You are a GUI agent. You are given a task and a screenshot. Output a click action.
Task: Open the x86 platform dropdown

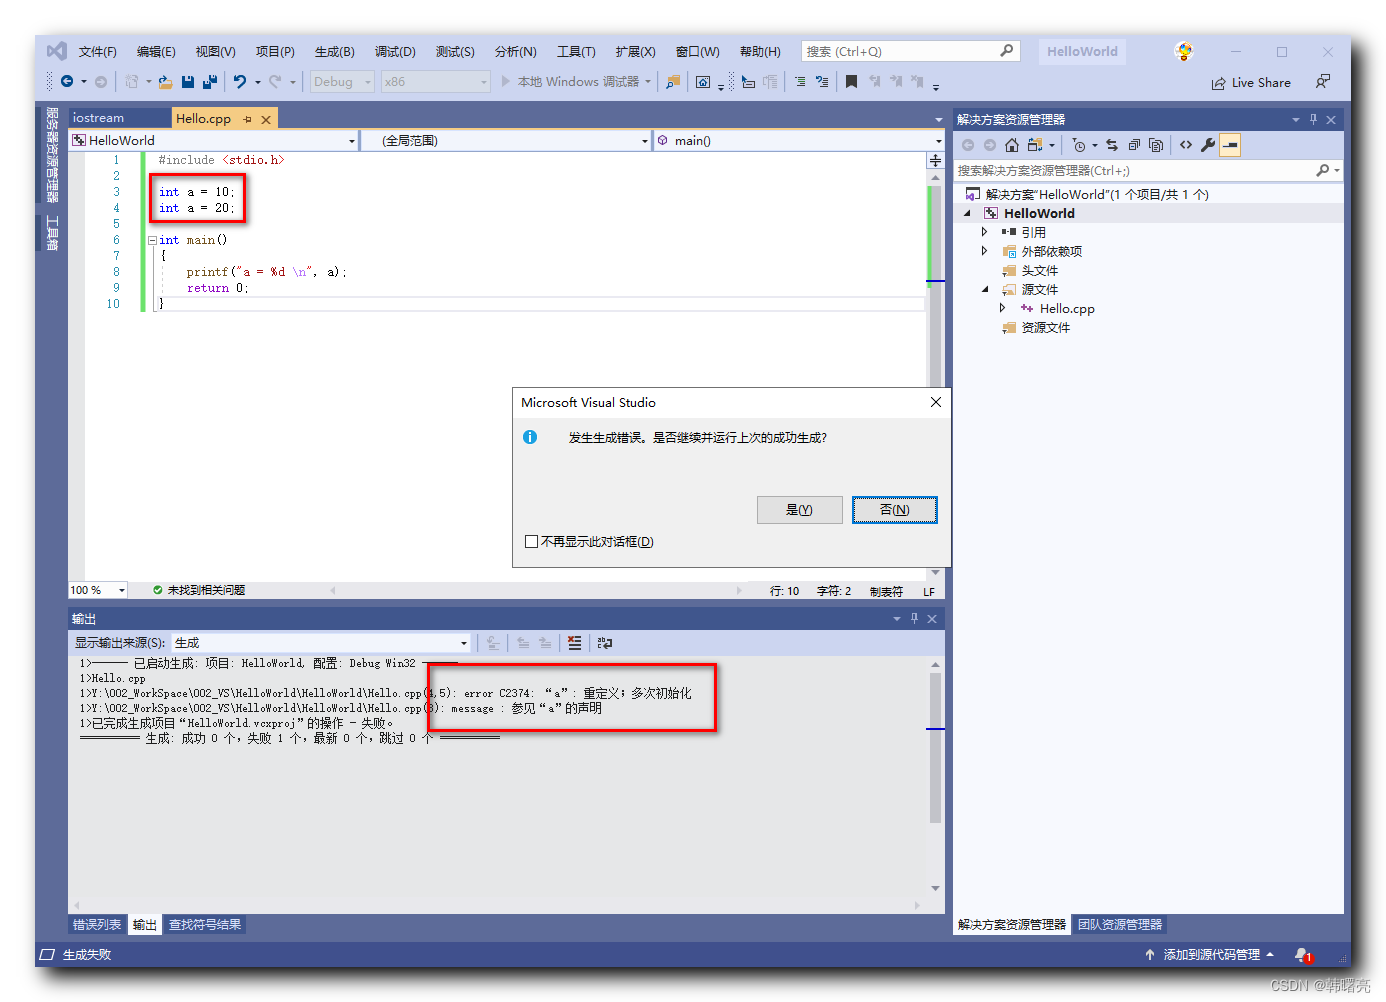436,82
